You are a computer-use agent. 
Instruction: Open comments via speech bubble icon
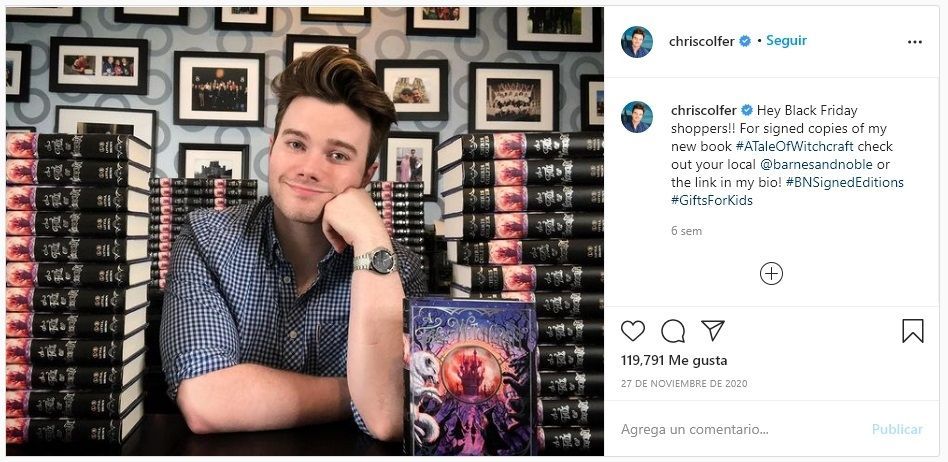click(x=673, y=331)
